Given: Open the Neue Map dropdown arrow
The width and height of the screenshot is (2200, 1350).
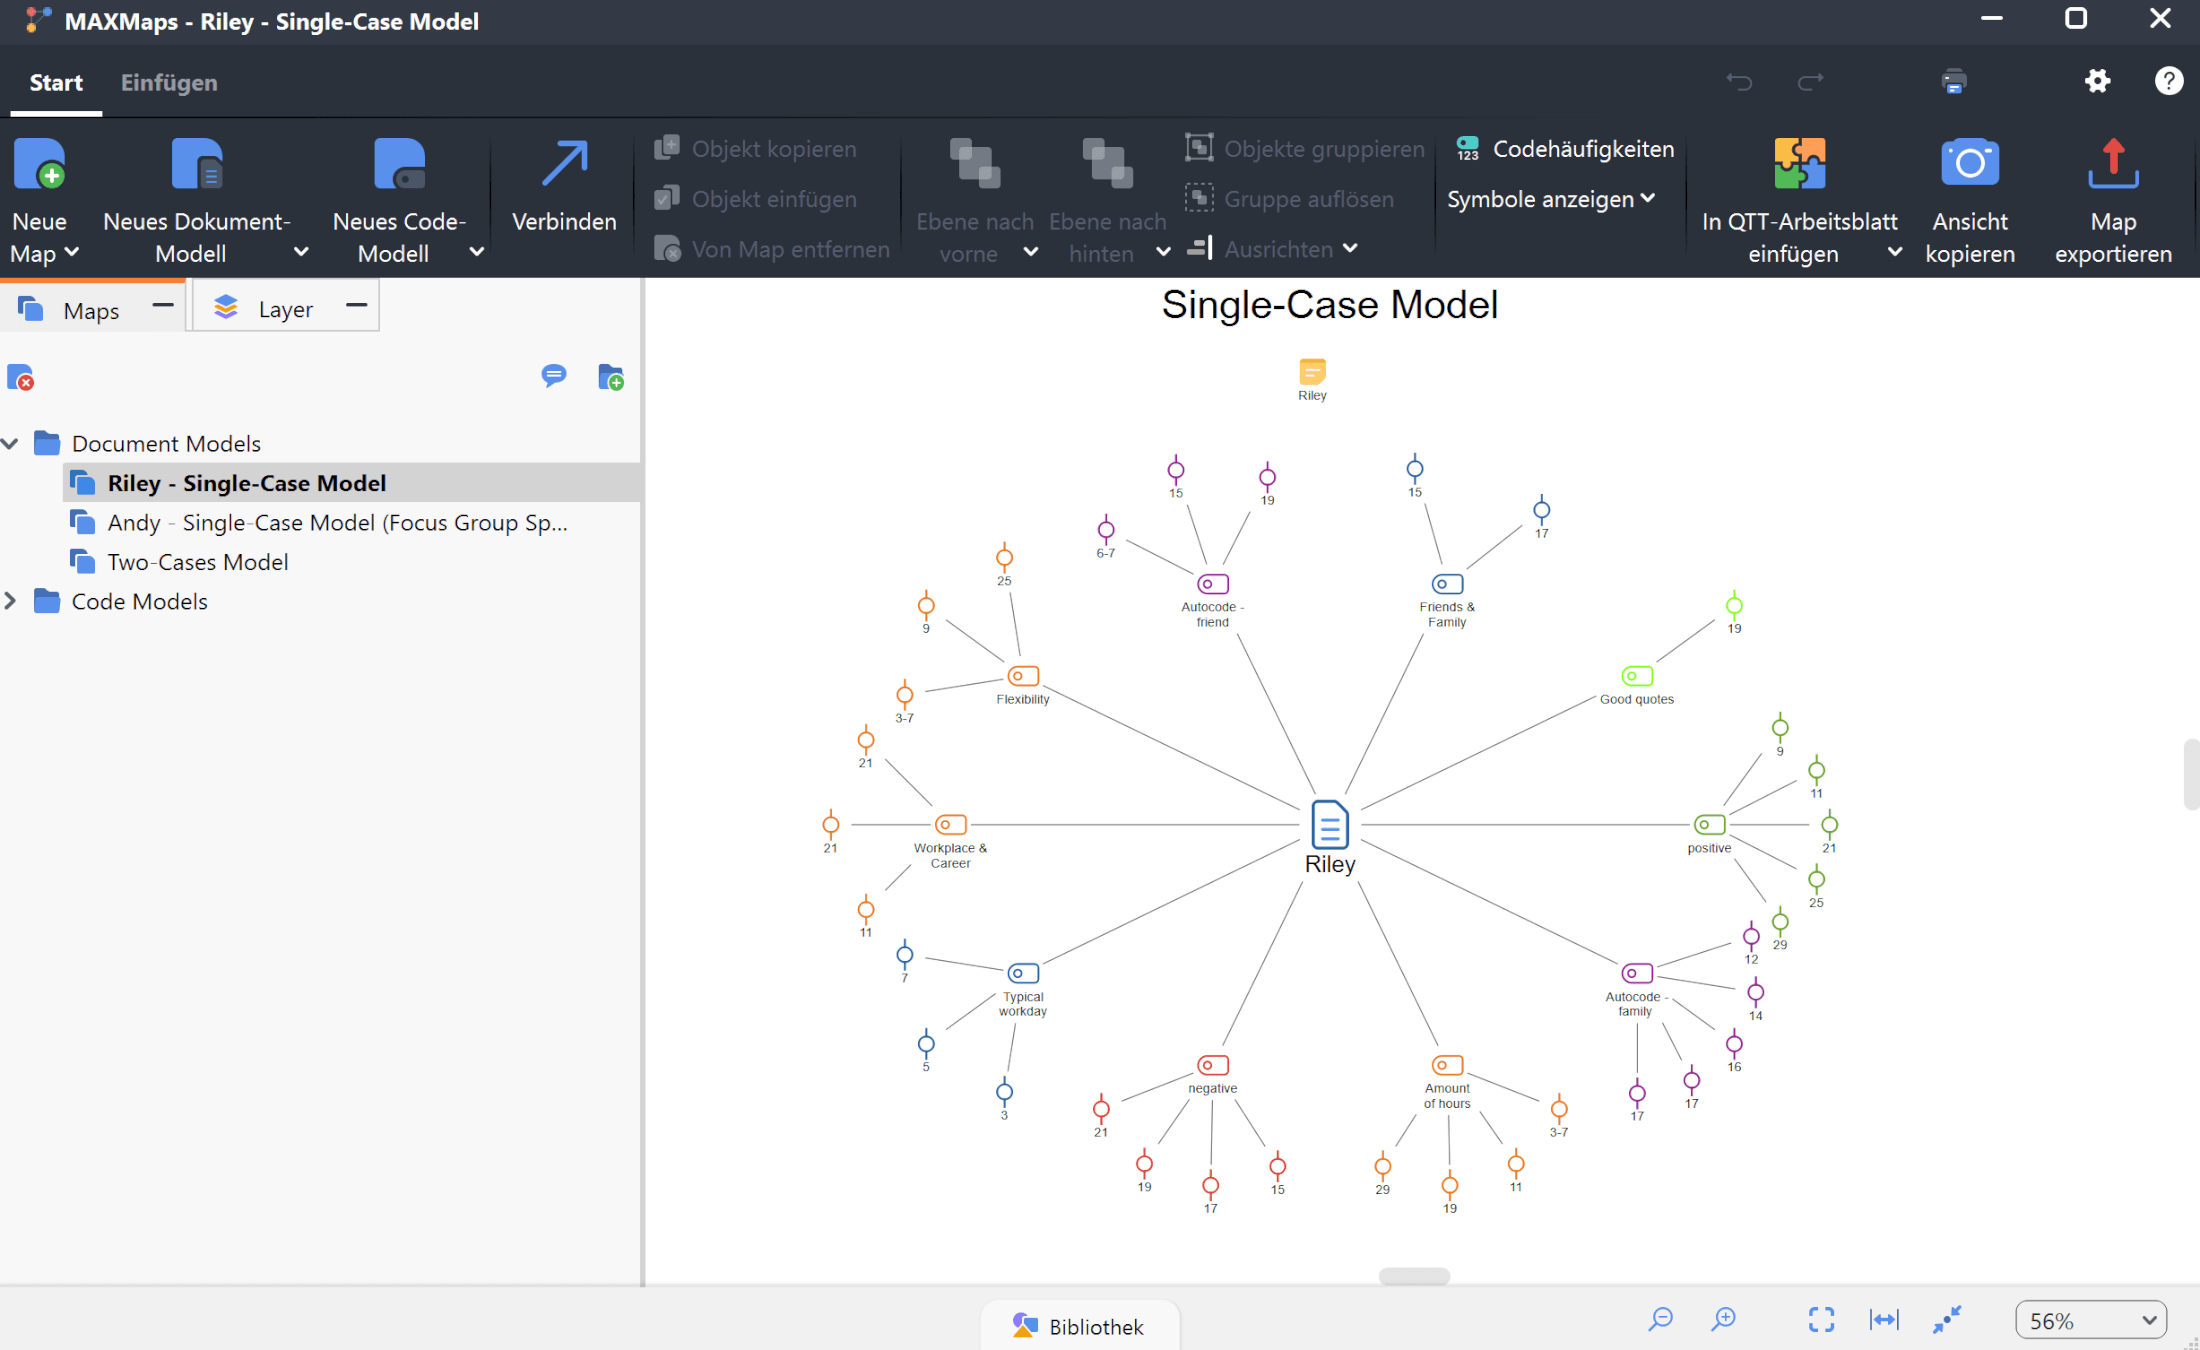Looking at the screenshot, I should [71, 252].
